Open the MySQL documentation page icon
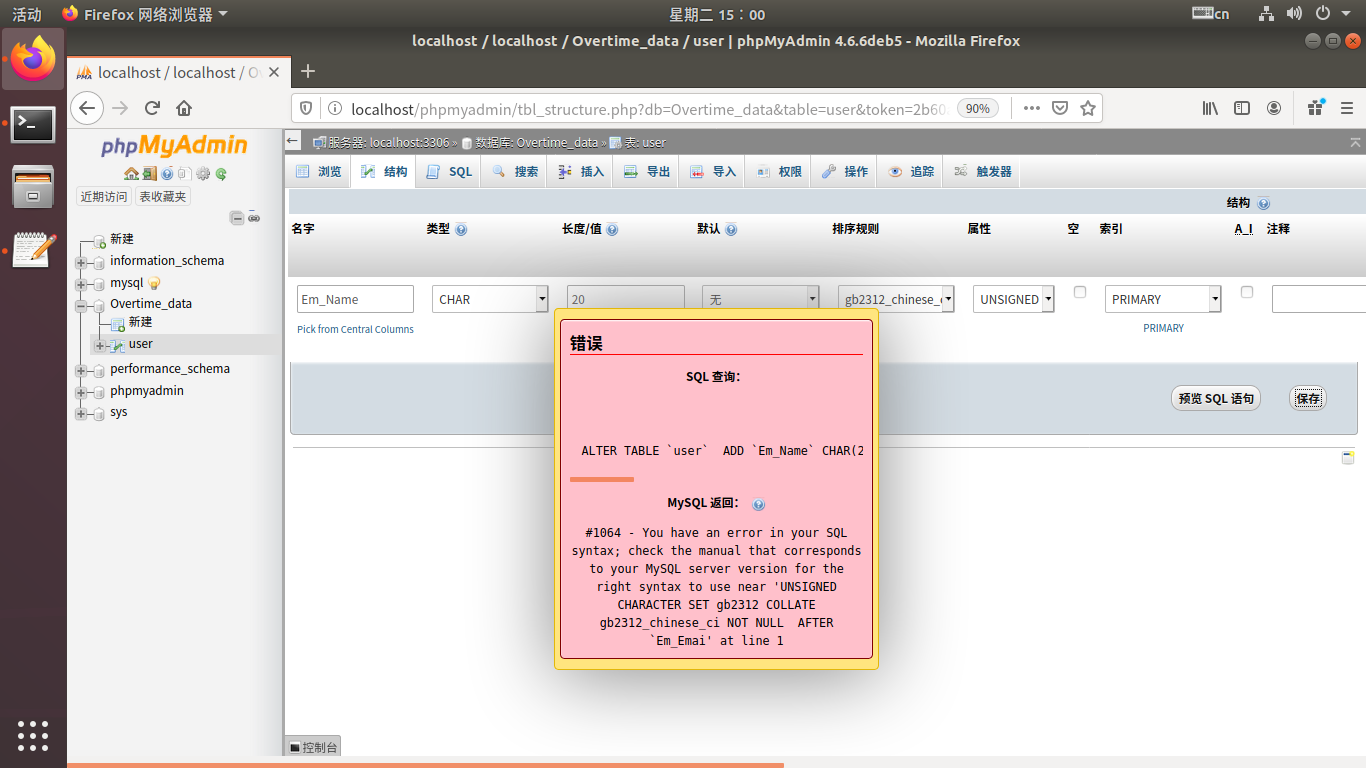Image resolution: width=1366 pixels, height=768 pixels. [185, 174]
